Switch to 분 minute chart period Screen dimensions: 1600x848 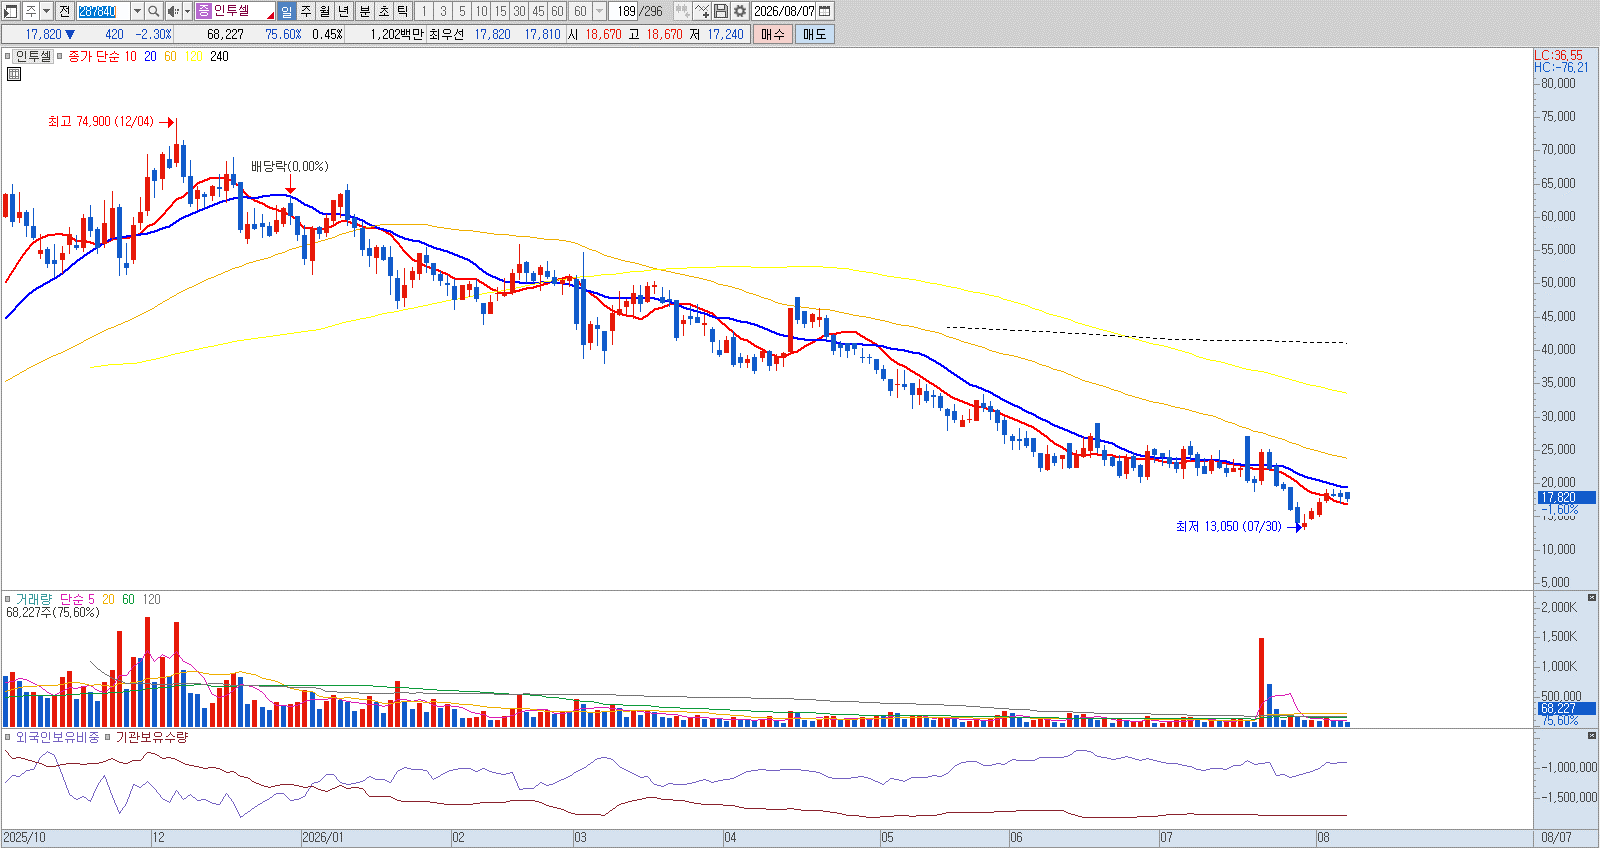pos(364,11)
